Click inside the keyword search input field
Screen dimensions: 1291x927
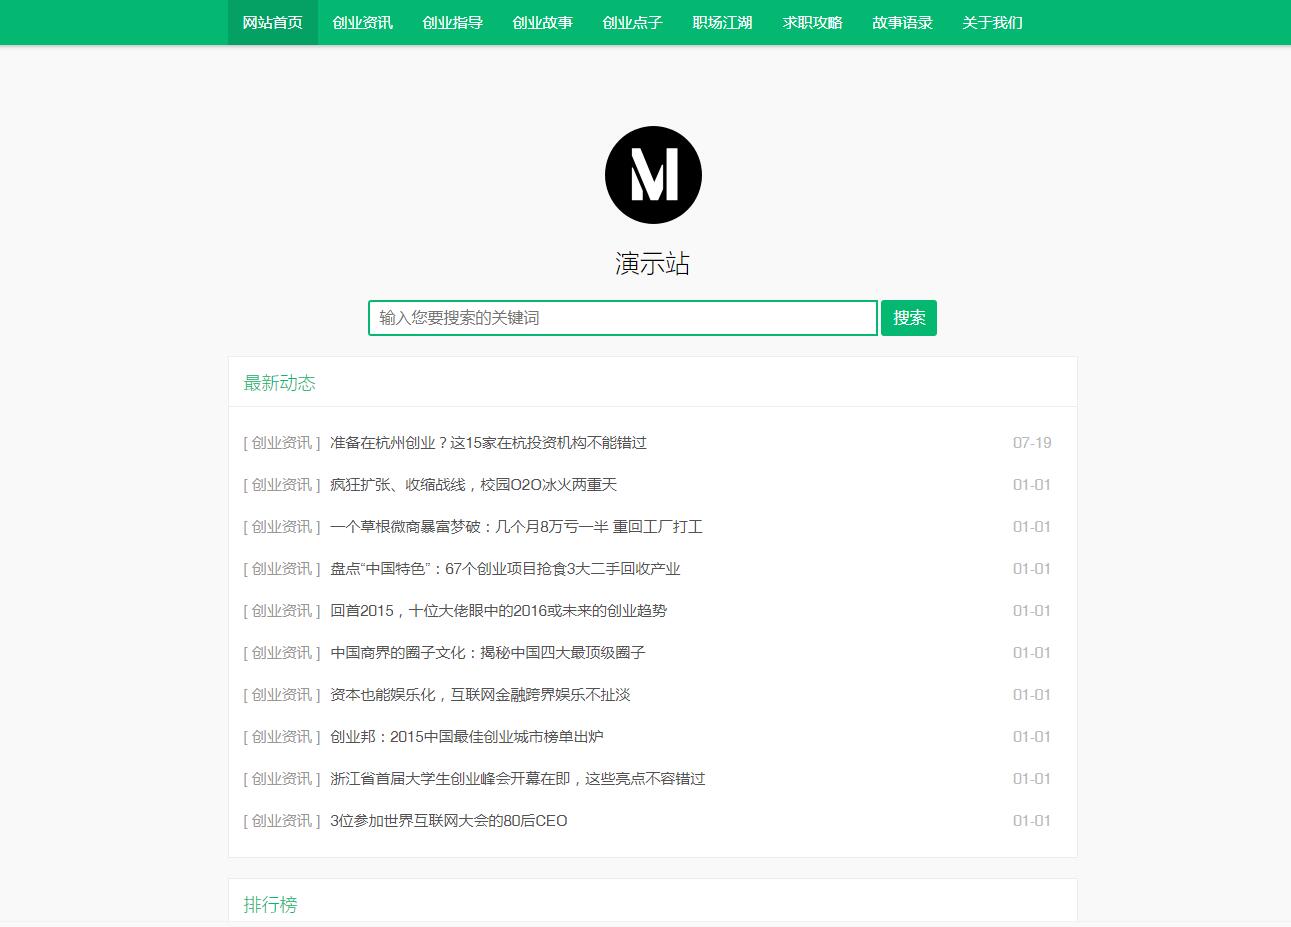(622, 317)
